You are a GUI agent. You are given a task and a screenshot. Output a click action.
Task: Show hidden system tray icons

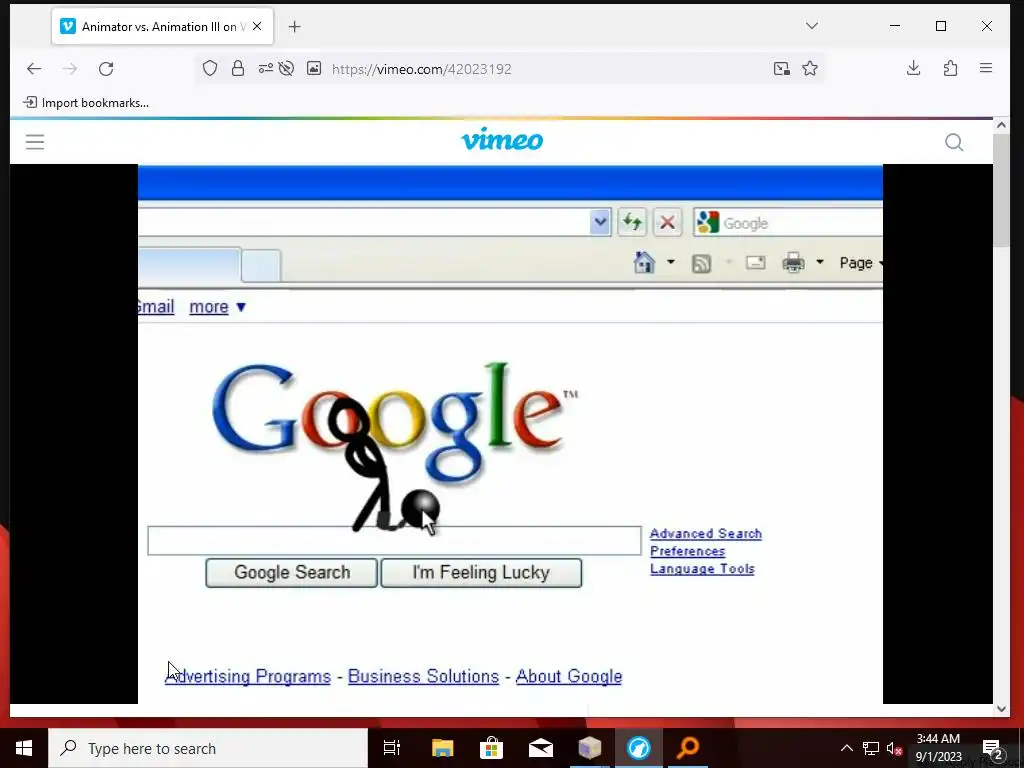pos(846,748)
